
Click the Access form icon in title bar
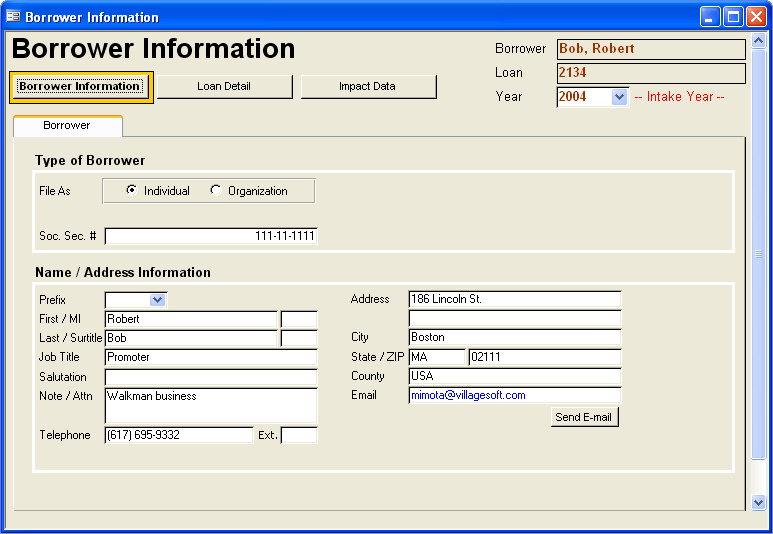(13, 17)
